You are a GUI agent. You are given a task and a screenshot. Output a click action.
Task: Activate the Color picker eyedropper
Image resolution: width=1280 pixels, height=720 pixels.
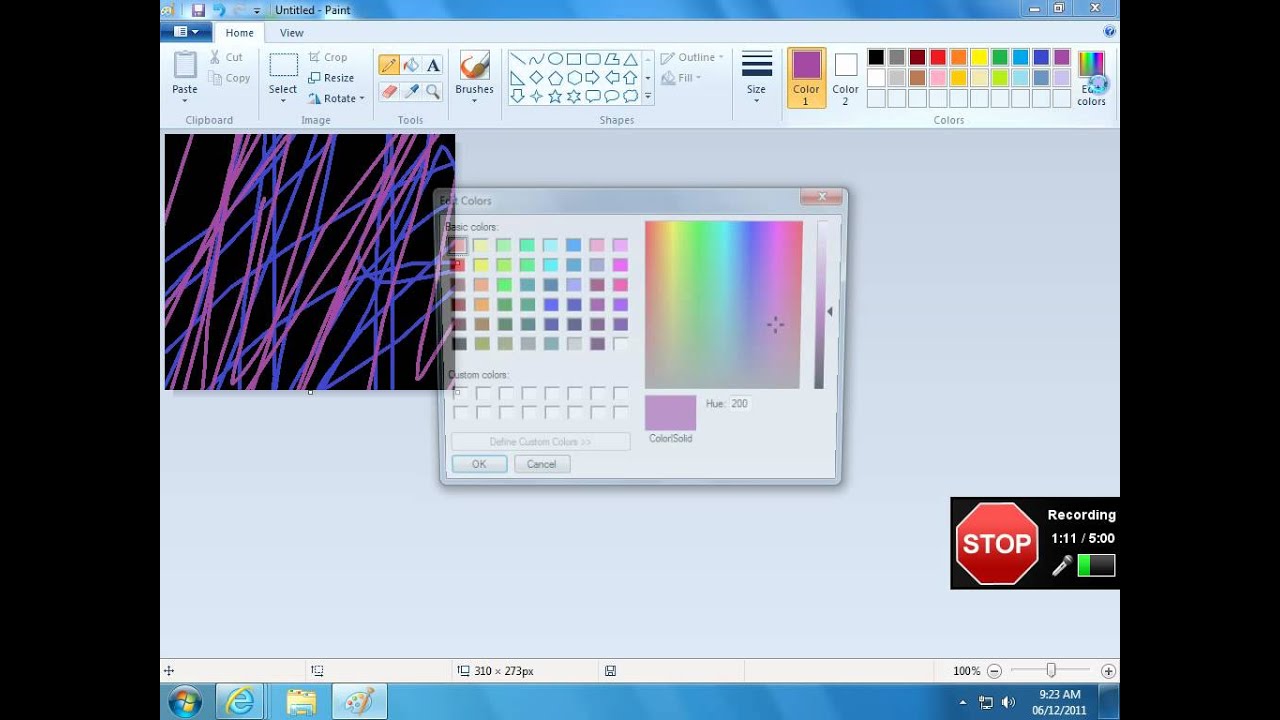point(411,91)
